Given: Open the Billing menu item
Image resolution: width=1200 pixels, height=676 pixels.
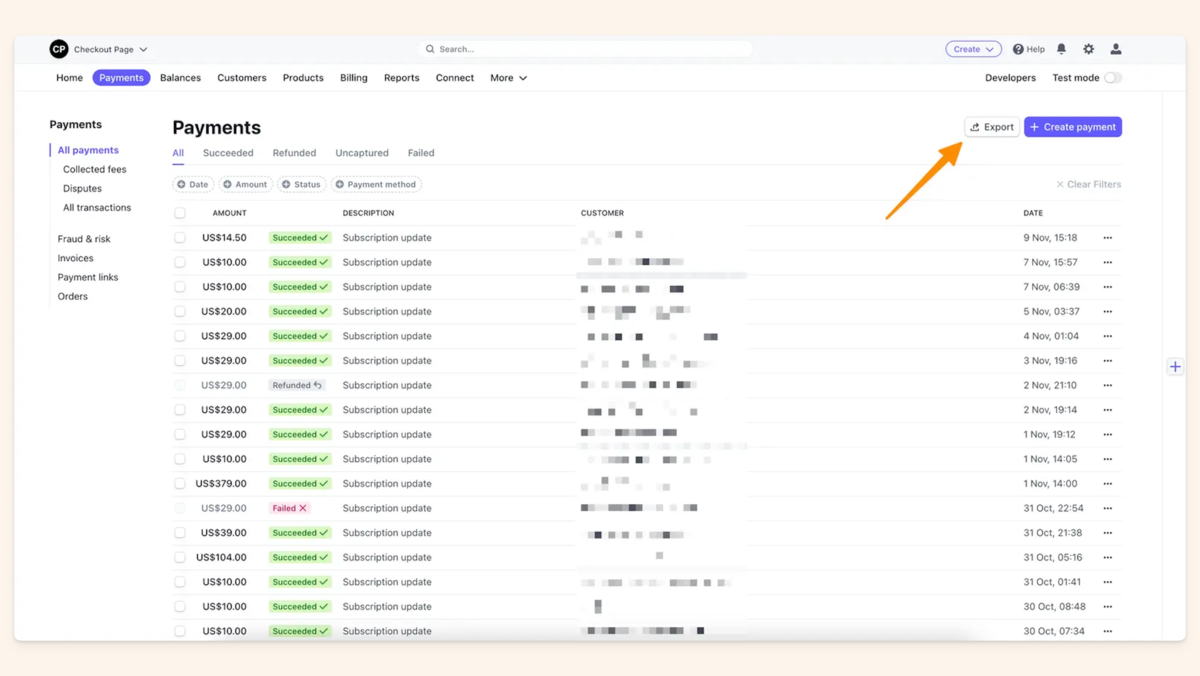Looking at the screenshot, I should [x=353, y=77].
